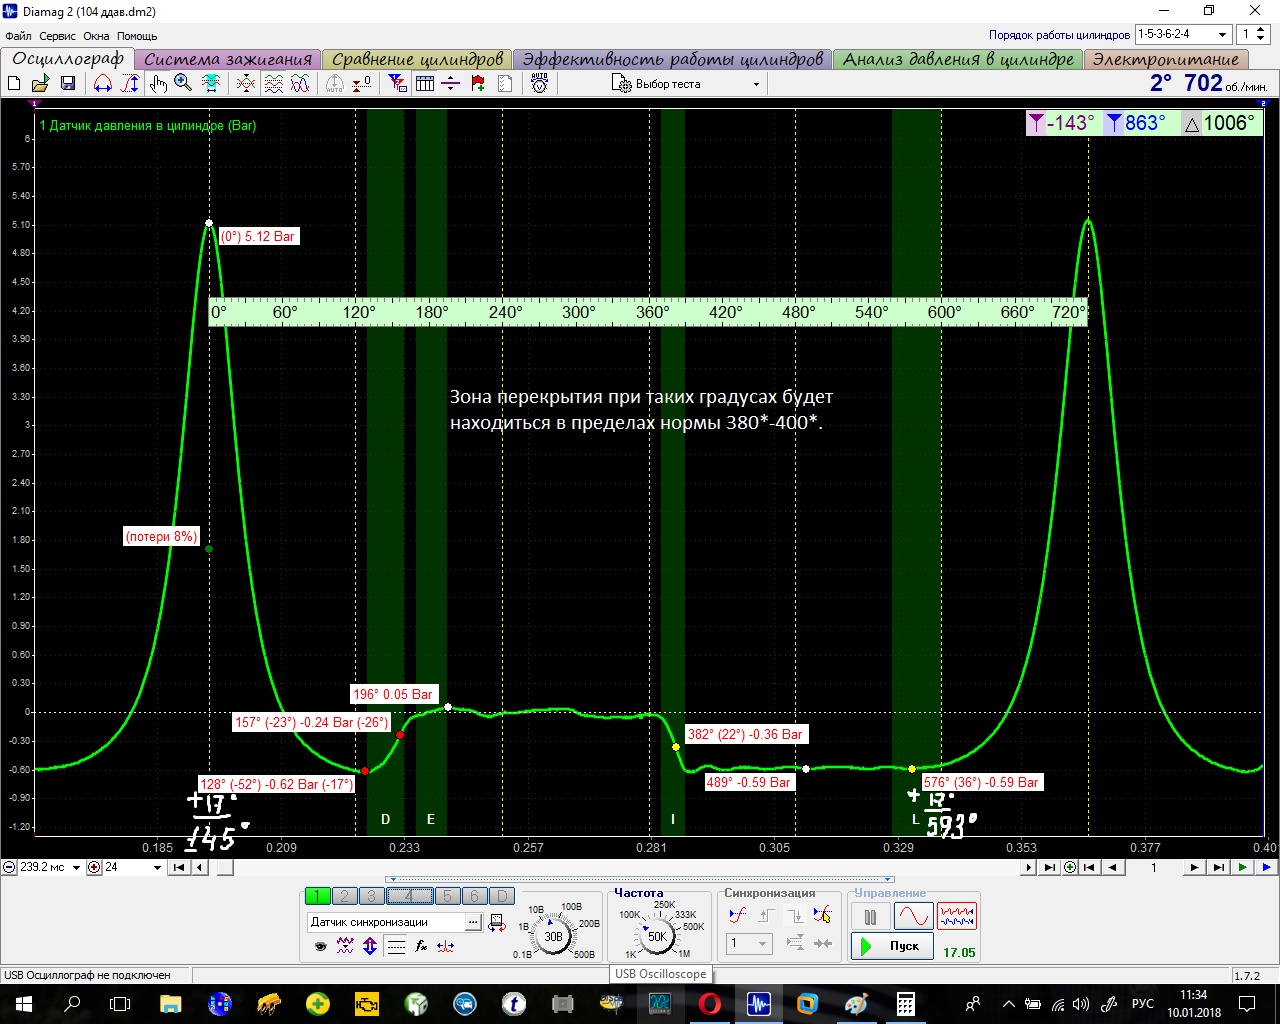This screenshot has width=1280, height=1024.
Task: Select the vertical measurement tool icon
Action: (130, 84)
